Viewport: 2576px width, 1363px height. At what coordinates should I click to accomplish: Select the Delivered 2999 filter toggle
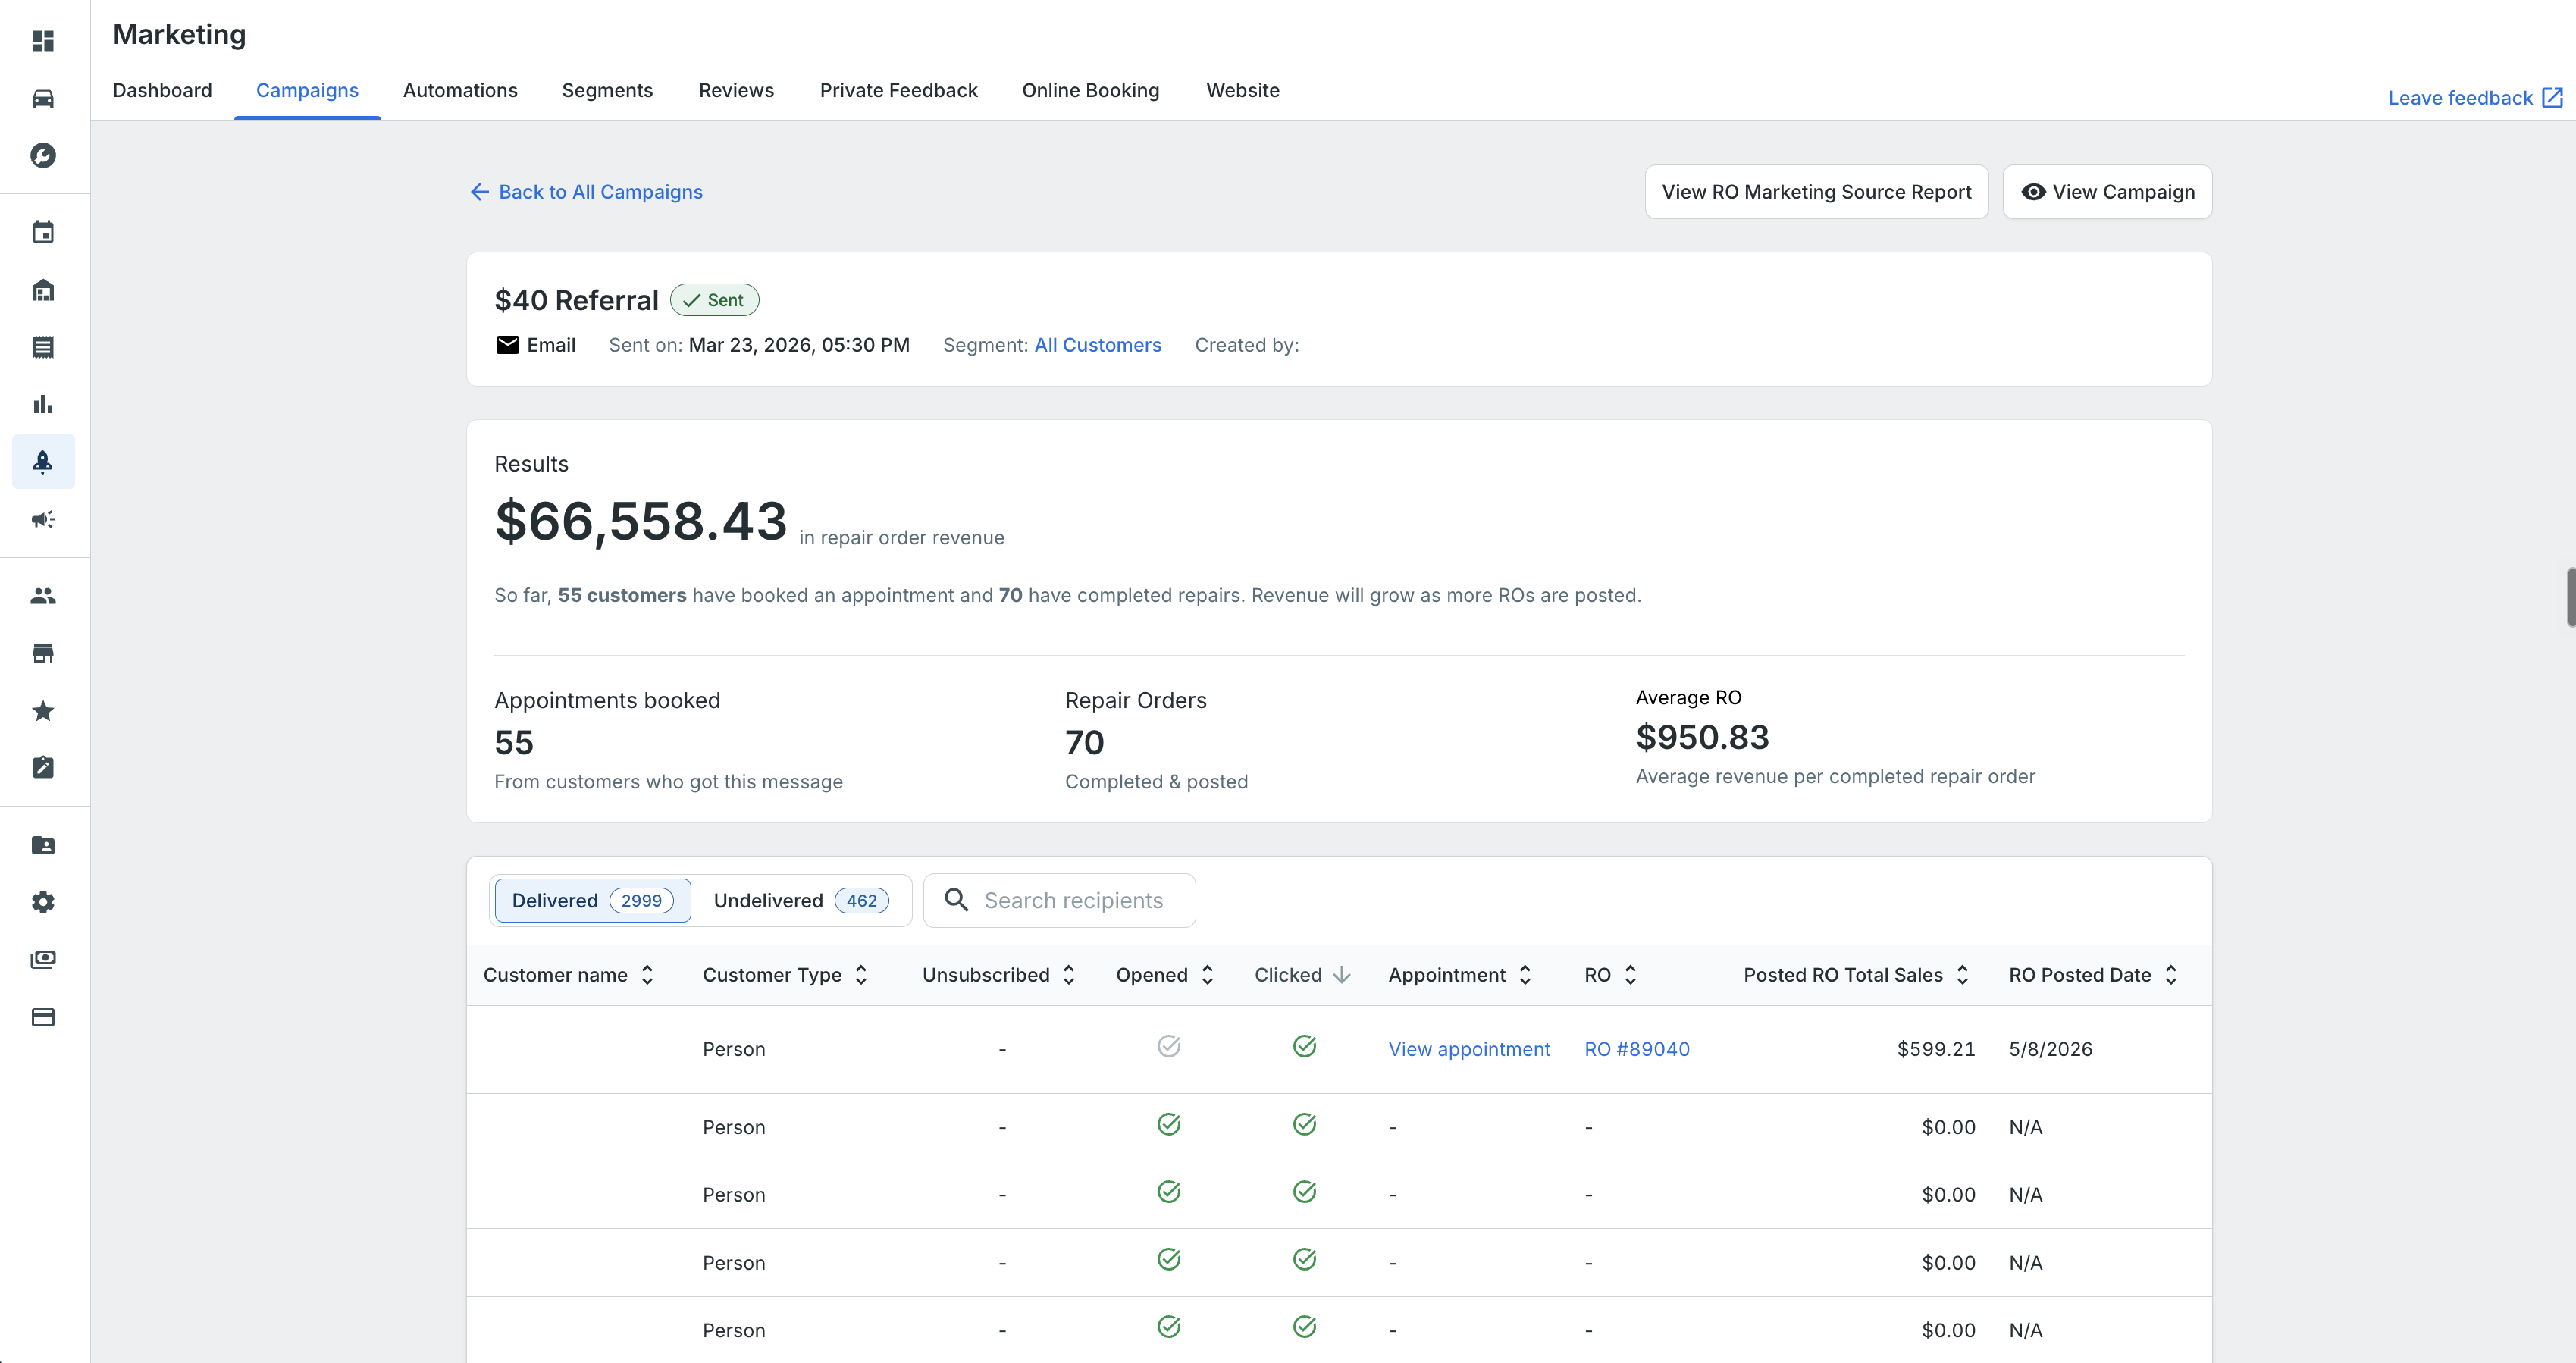click(593, 900)
